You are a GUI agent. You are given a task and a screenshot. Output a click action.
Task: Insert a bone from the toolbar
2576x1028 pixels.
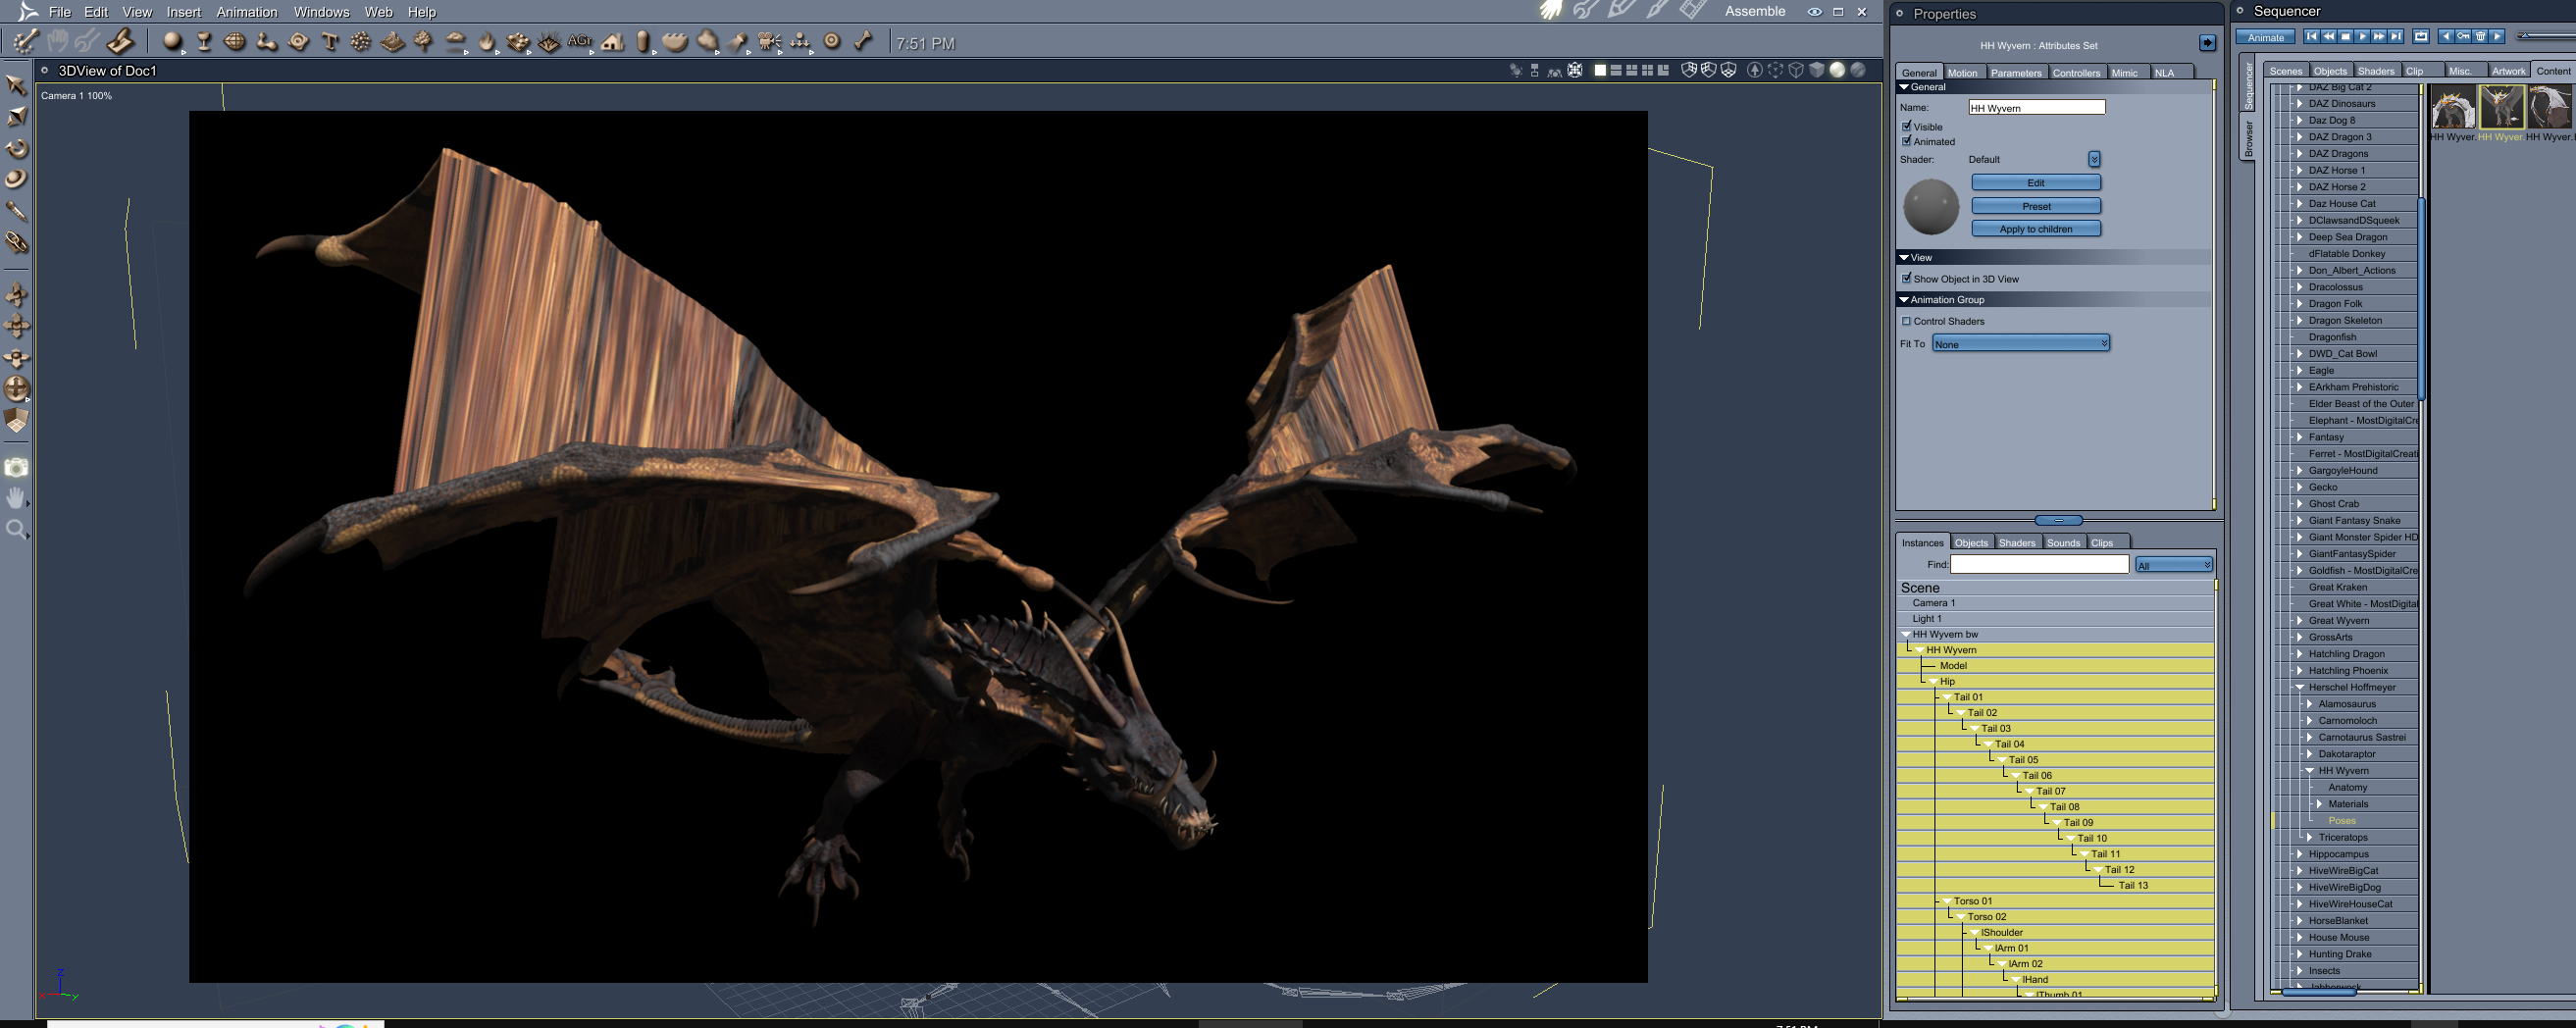click(864, 42)
